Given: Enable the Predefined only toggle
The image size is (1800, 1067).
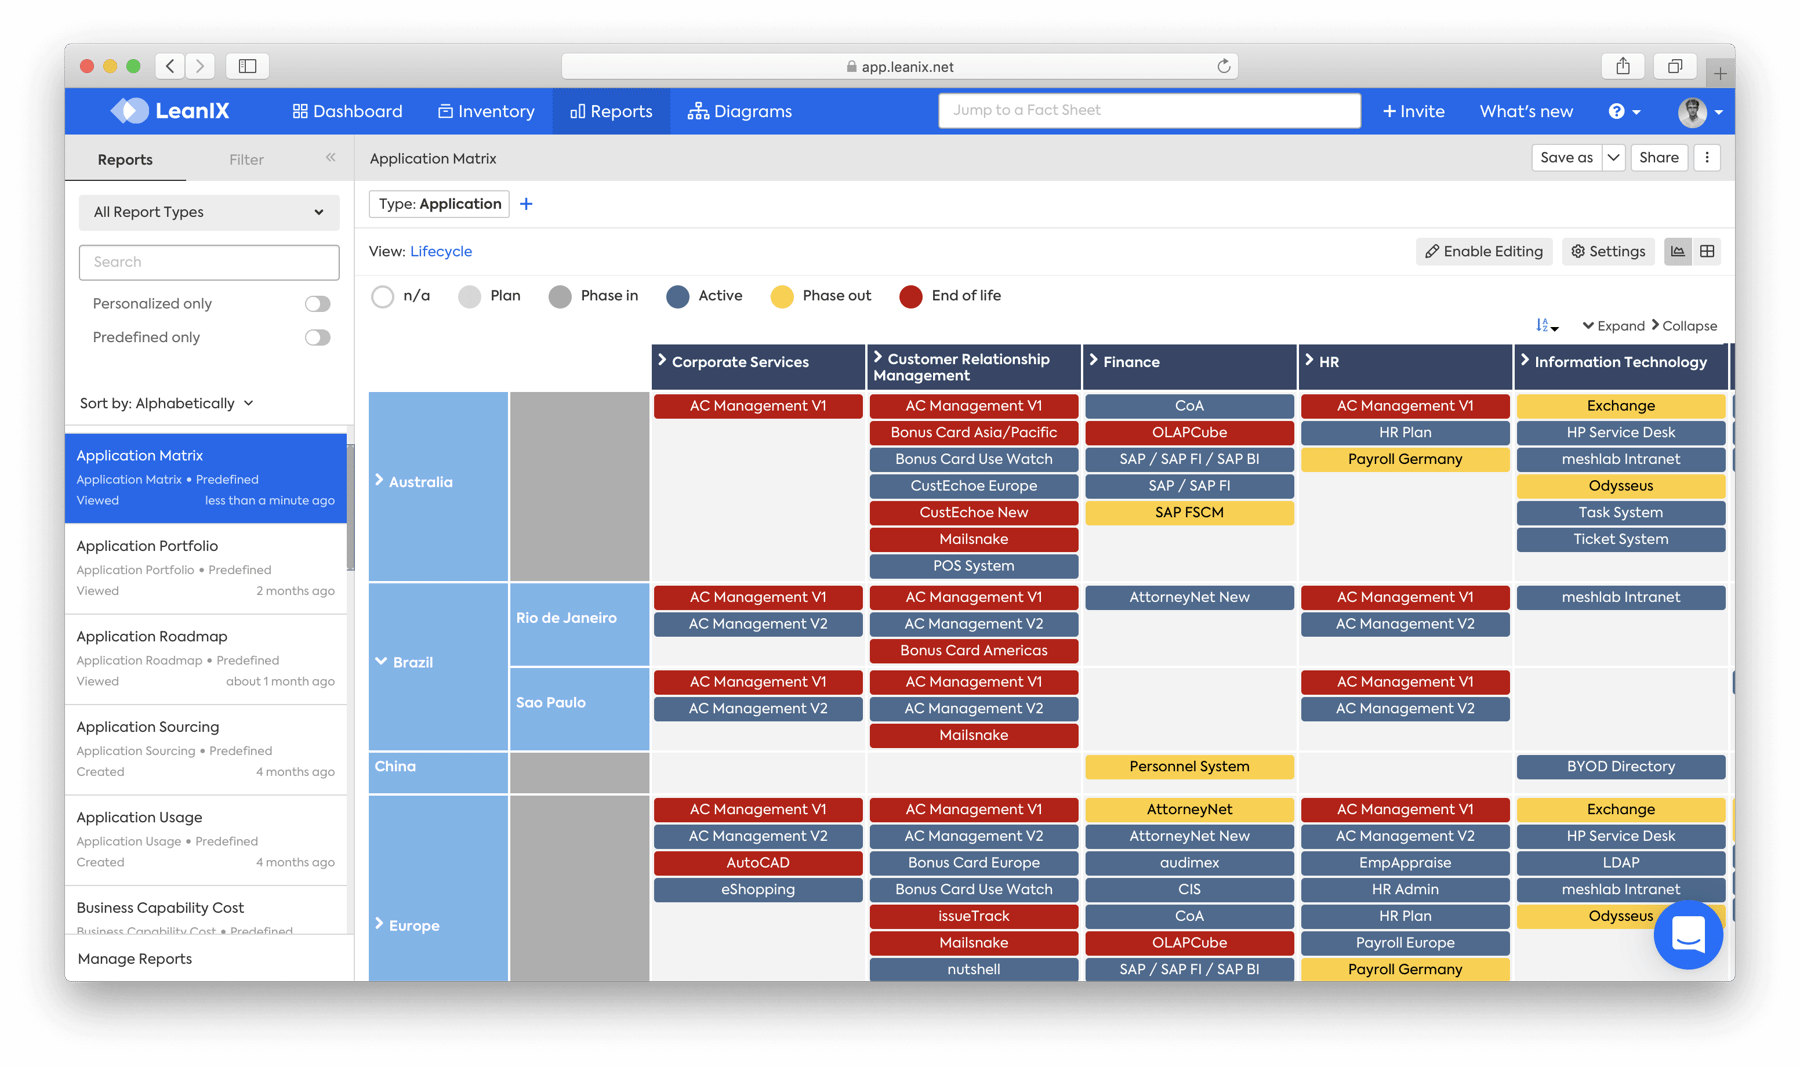Looking at the screenshot, I should 317,337.
